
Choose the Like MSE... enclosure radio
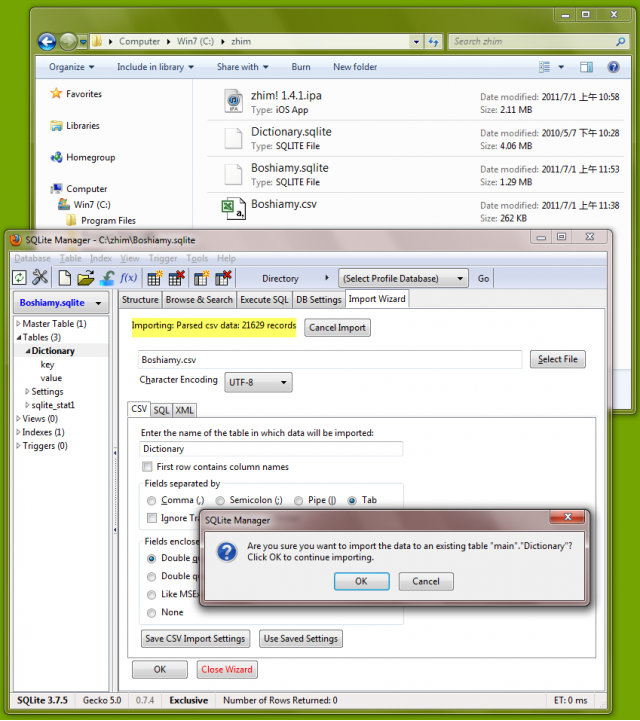click(x=151, y=595)
